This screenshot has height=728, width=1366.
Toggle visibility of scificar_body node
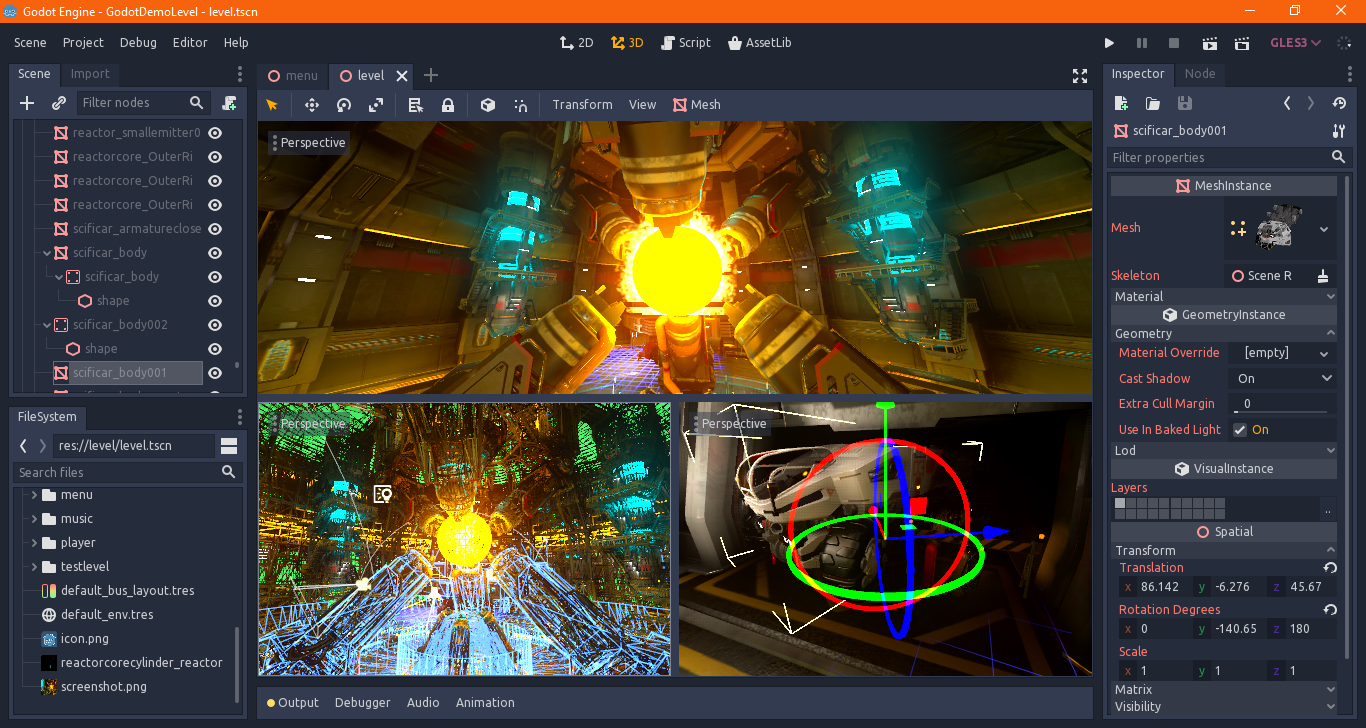(x=215, y=252)
